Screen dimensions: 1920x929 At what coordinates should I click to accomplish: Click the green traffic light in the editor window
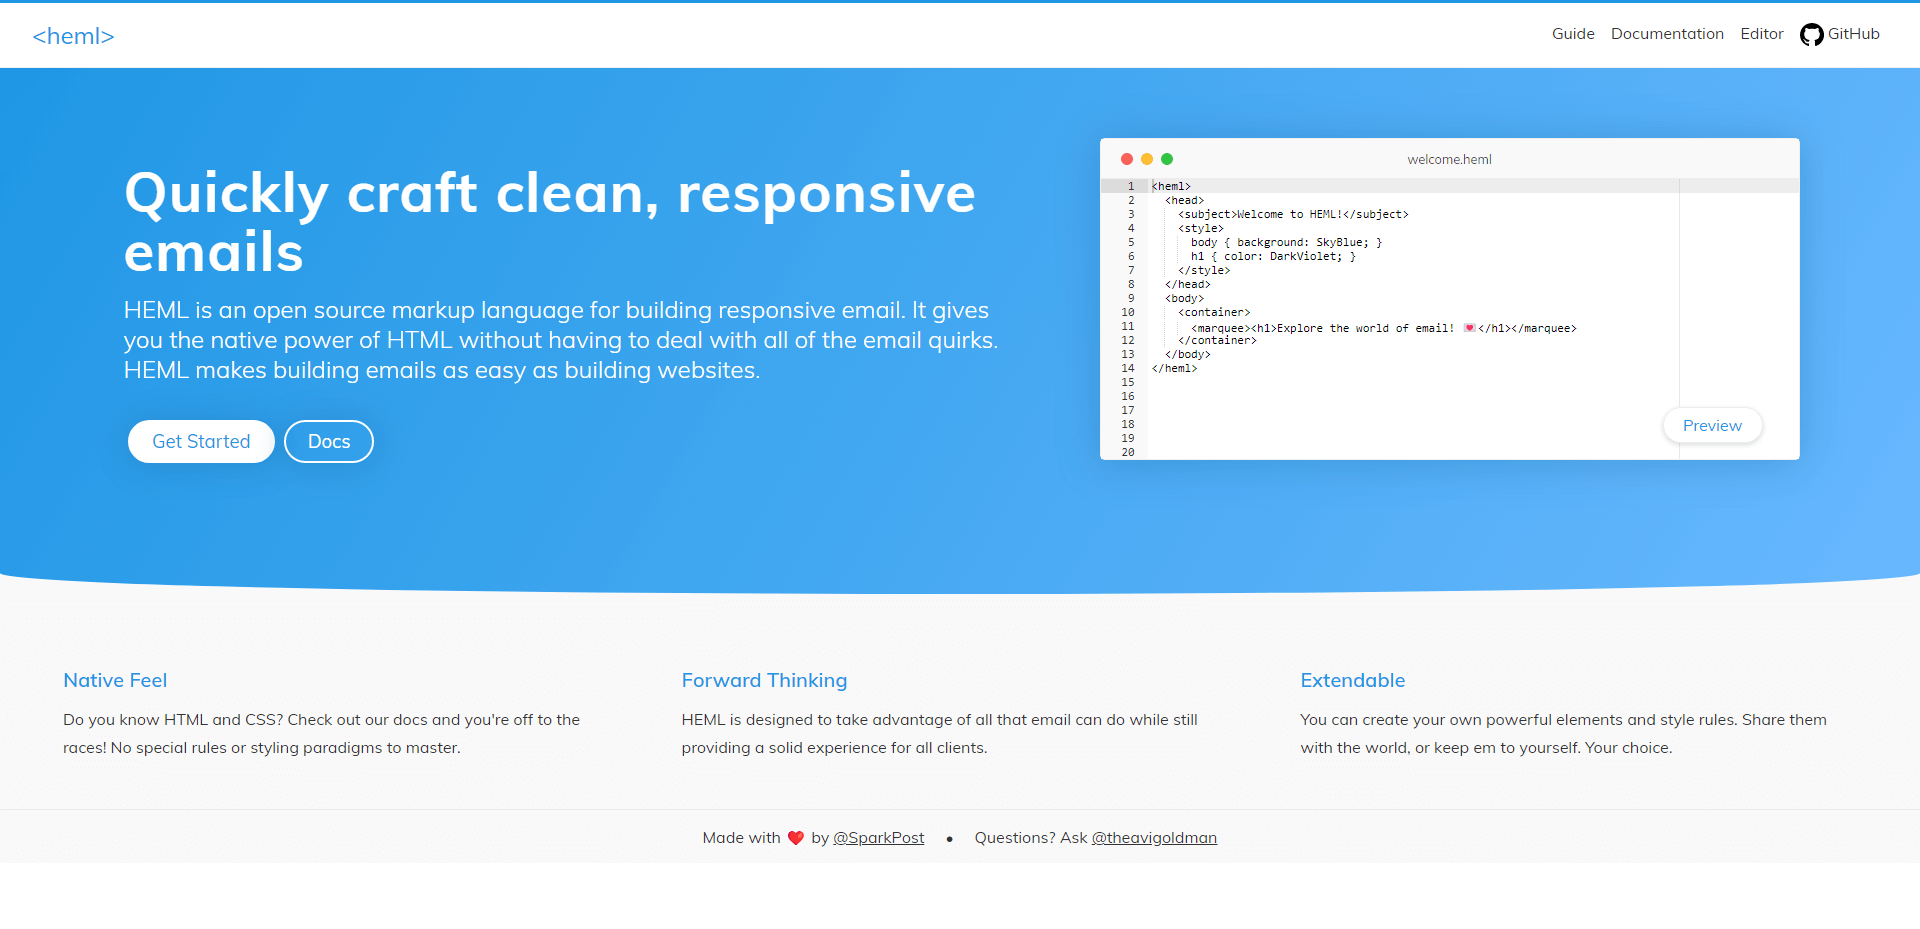click(1167, 159)
